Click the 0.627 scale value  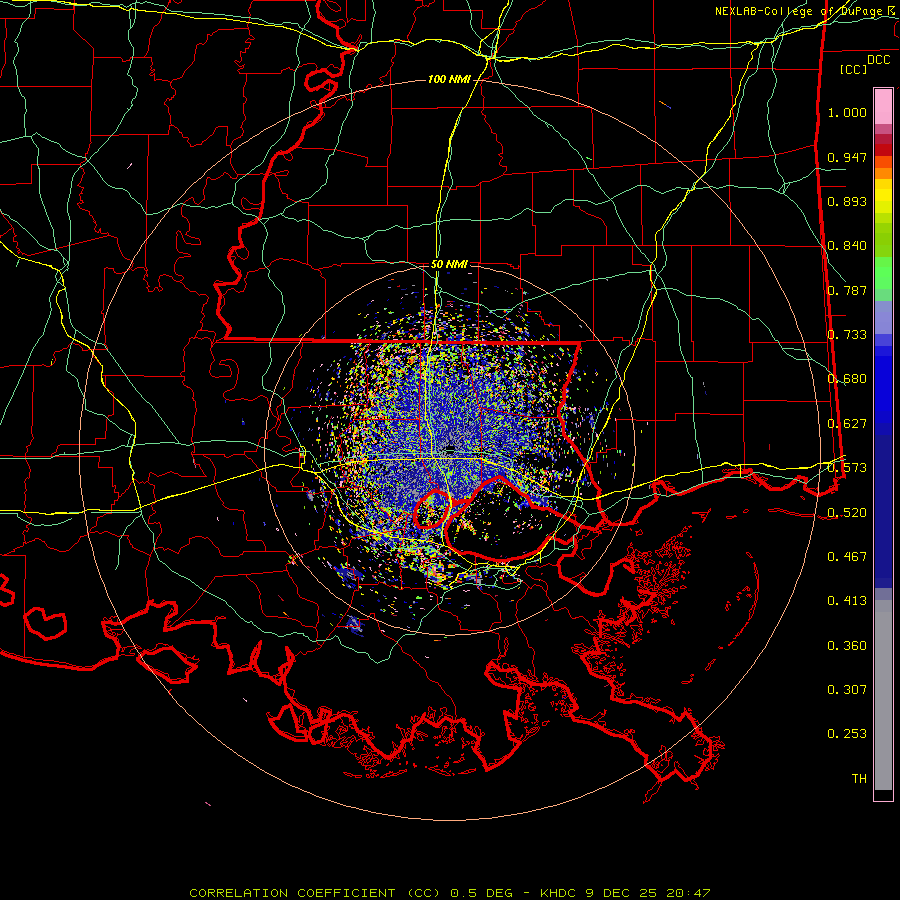(x=847, y=424)
